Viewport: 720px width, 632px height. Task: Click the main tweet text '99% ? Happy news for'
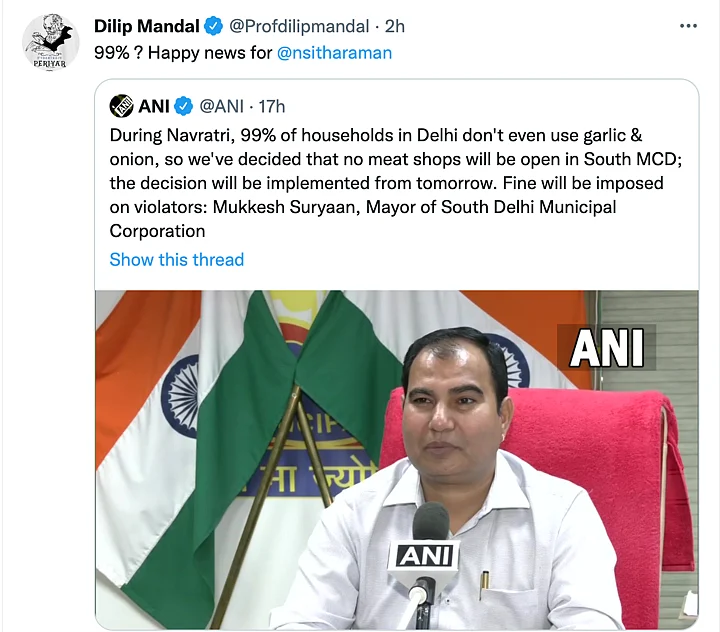[183, 53]
